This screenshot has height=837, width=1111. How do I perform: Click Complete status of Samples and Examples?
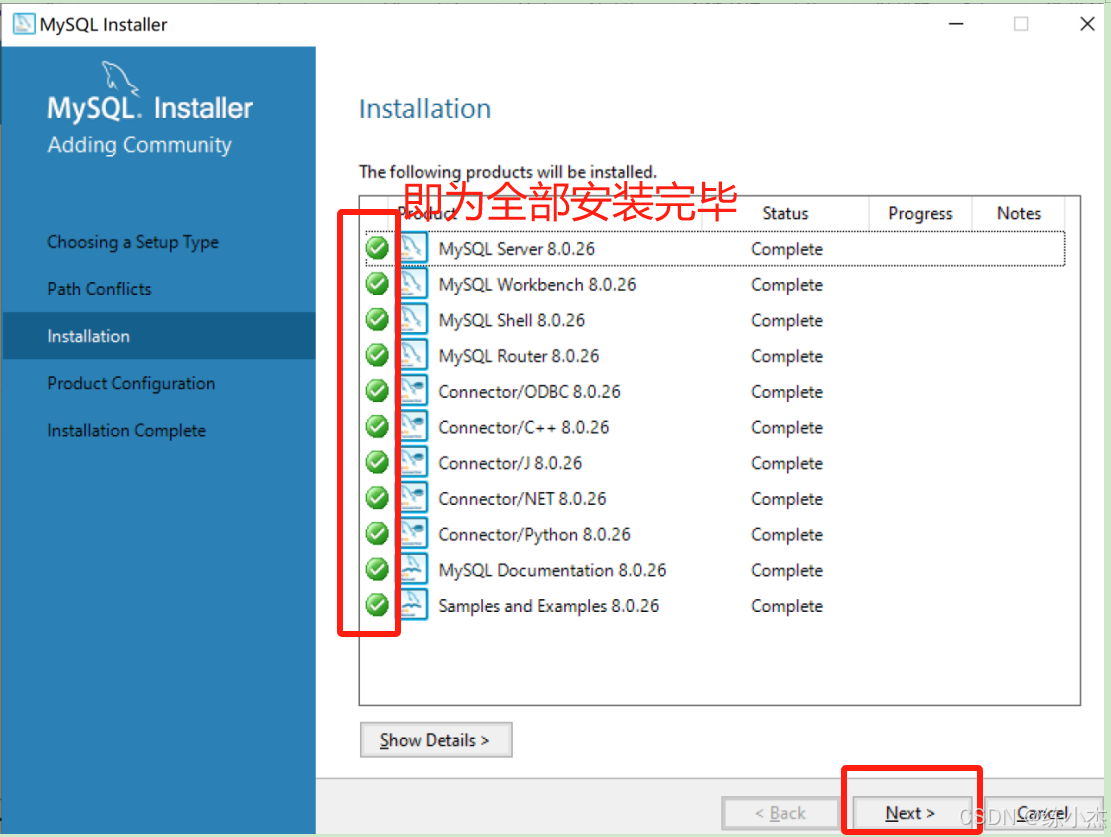[786, 606]
